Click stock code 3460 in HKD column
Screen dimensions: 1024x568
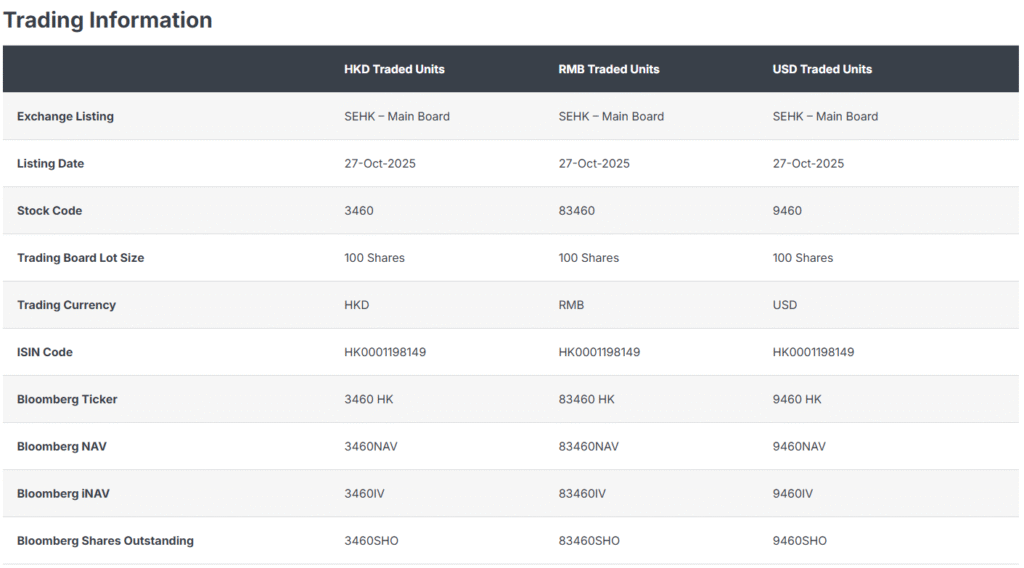click(359, 211)
